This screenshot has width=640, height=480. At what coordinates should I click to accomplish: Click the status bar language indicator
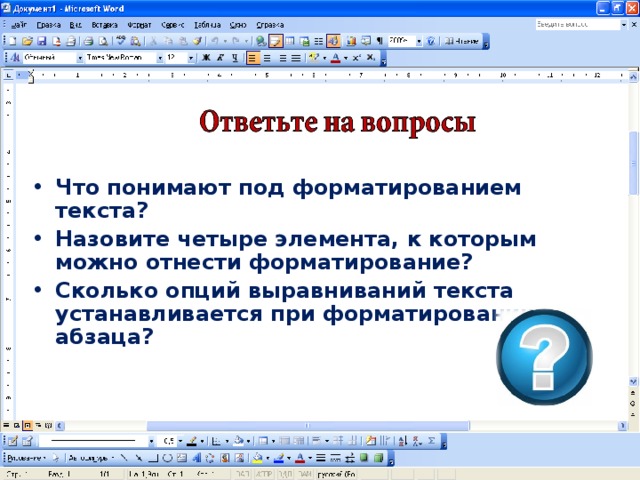[336, 474]
